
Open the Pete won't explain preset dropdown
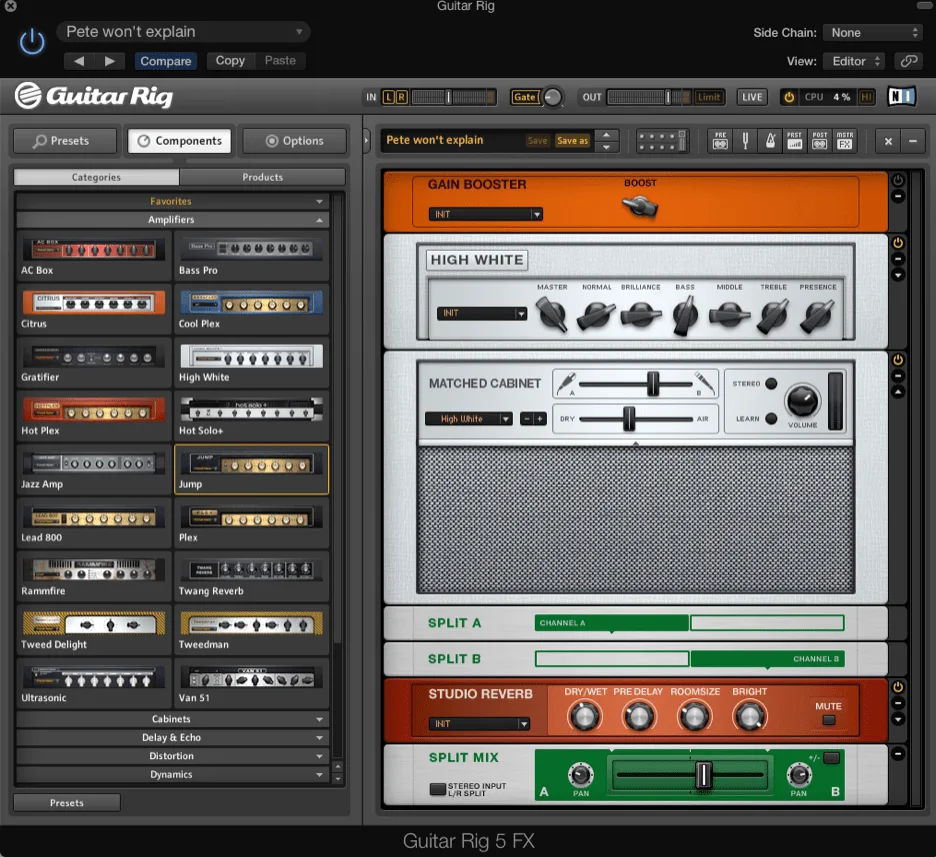184,32
